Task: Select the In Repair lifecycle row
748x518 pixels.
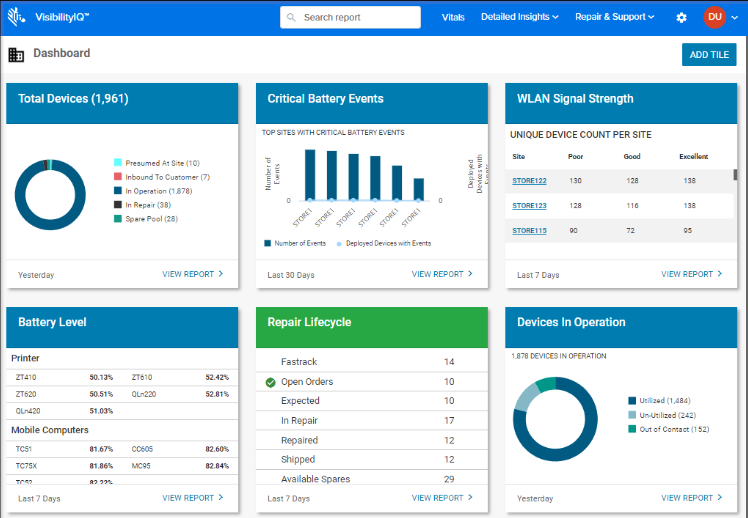Action: (372, 420)
